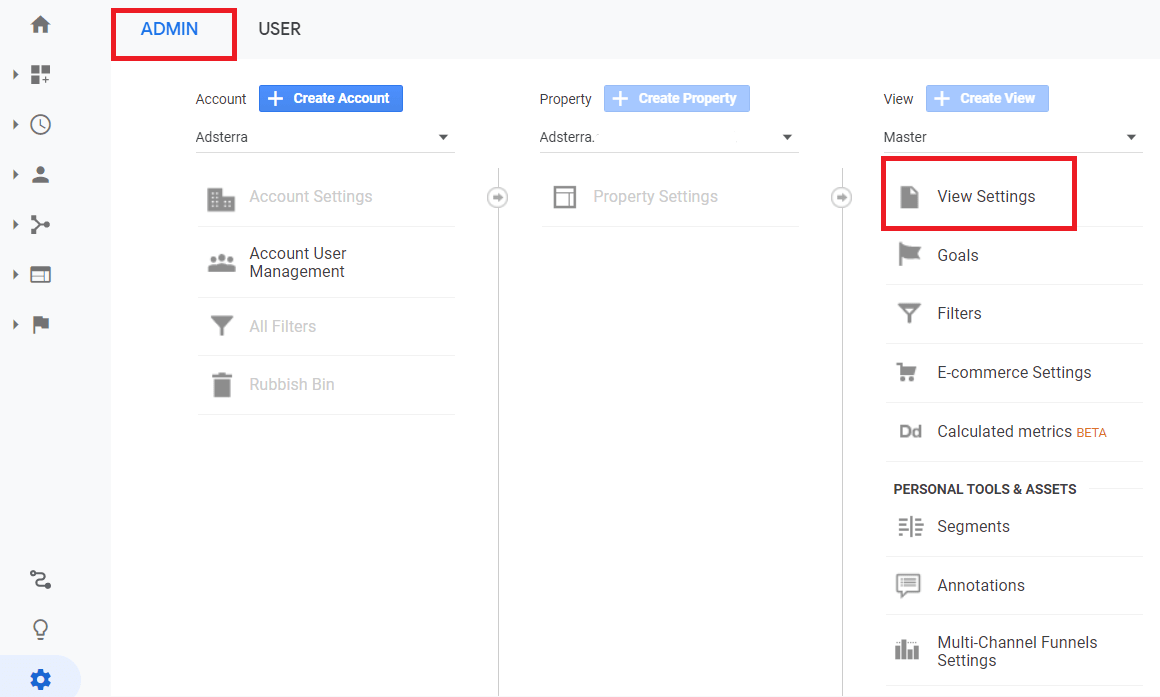Select the Customization icon in the sidebar
Image resolution: width=1160 pixels, height=697 pixels.
pyautogui.click(x=39, y=74)
